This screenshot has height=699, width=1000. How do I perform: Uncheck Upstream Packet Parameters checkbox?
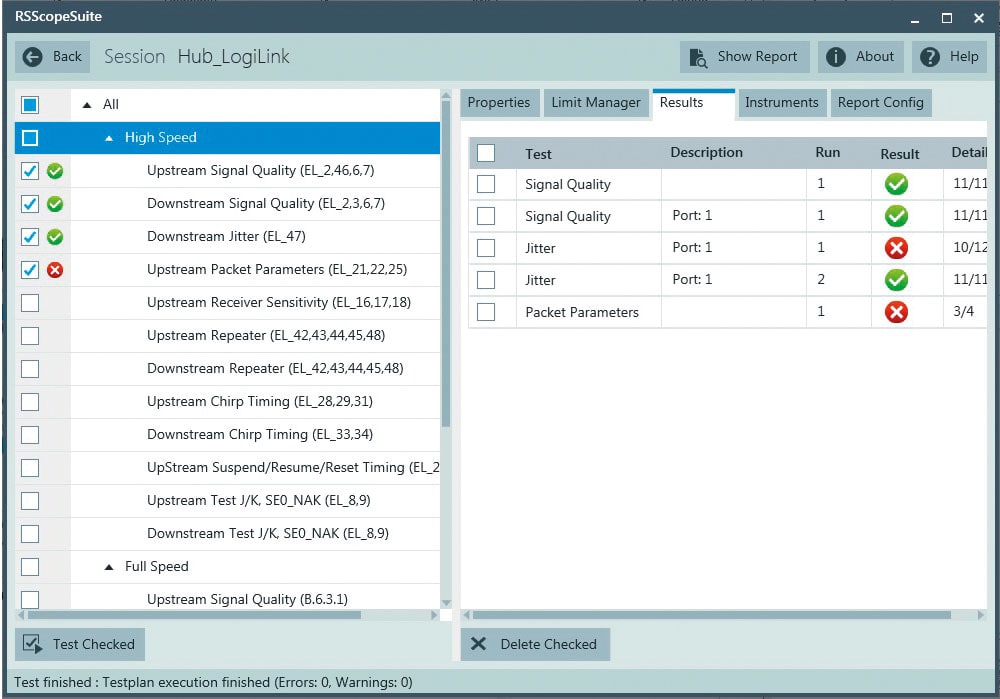coord(30,270)
